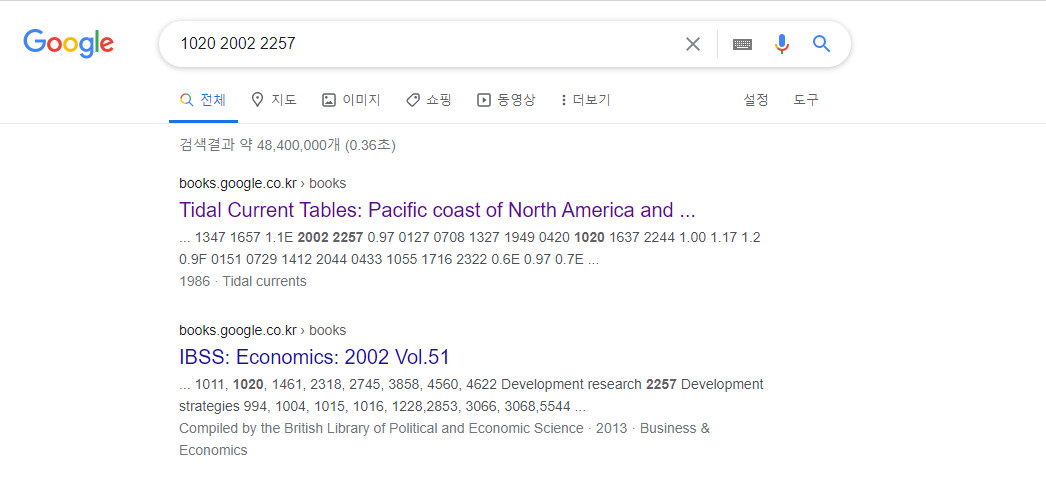The image size is (1046, 485).
Task: Click the Google logo
Action: point(68,43)
